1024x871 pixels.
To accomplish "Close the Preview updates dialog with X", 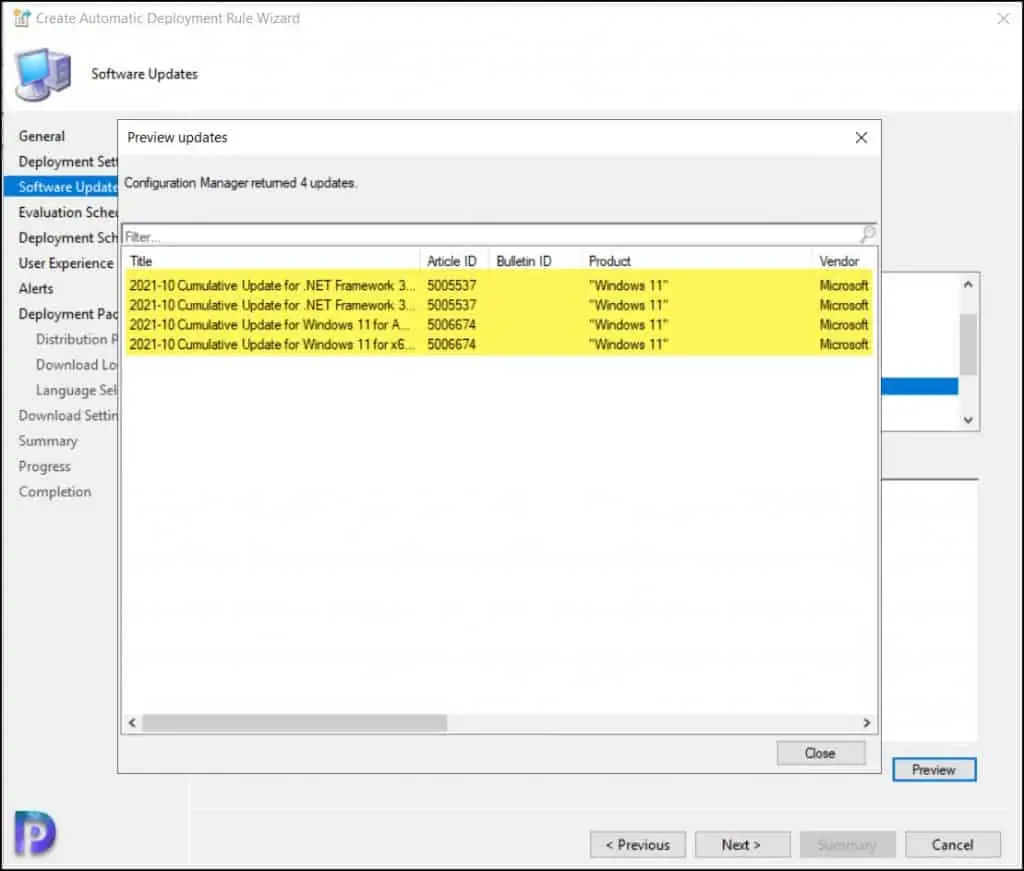I will pos(861,138).
